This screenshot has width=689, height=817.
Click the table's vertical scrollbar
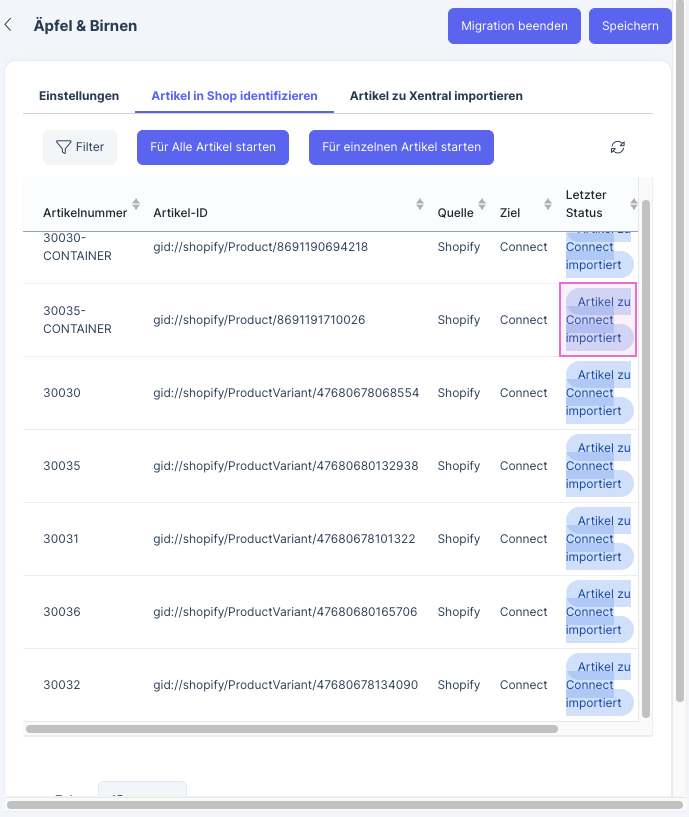646,450
